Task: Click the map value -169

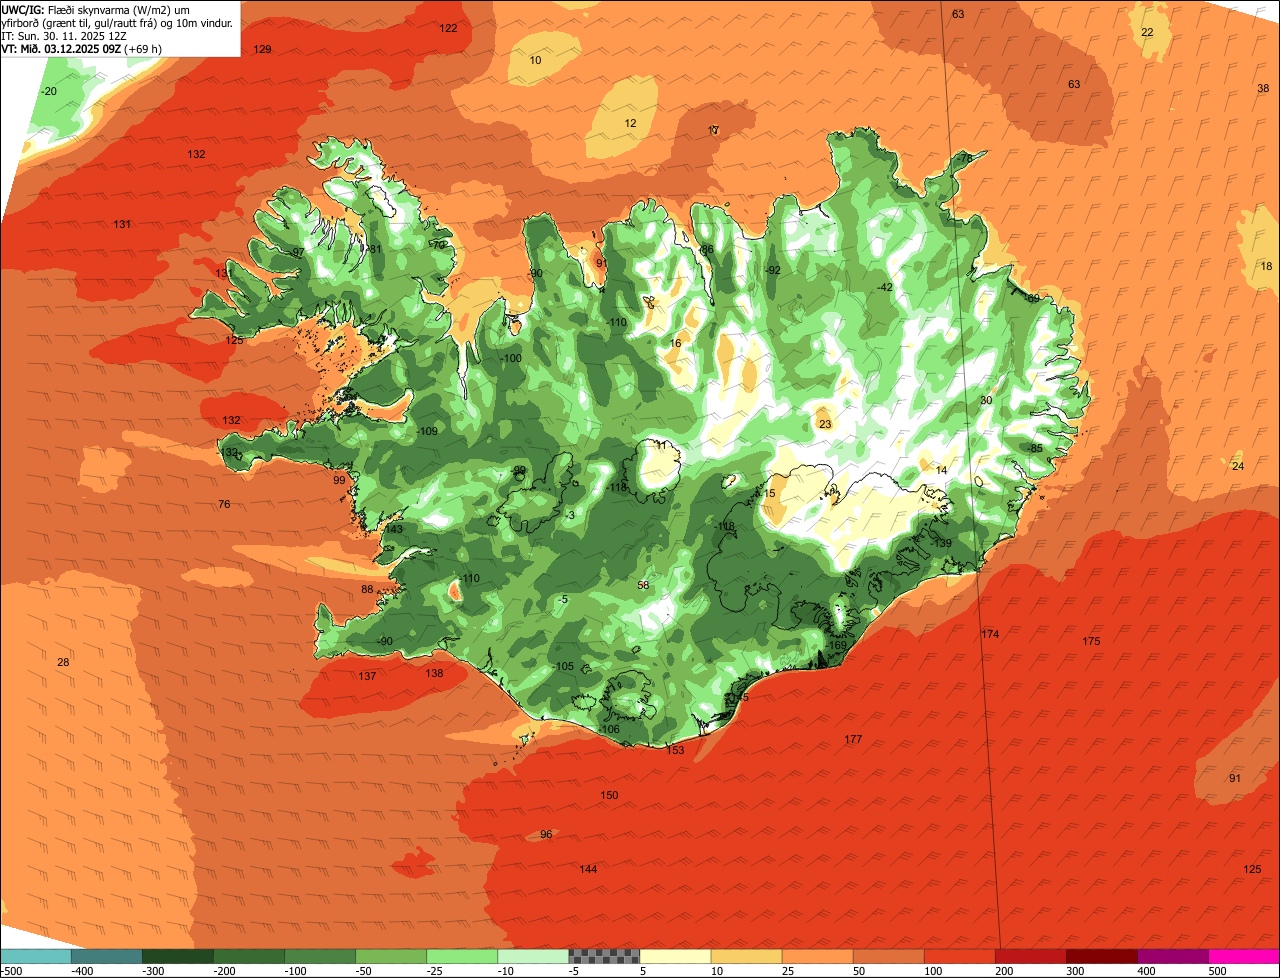Action: click(x=837, y=645)
